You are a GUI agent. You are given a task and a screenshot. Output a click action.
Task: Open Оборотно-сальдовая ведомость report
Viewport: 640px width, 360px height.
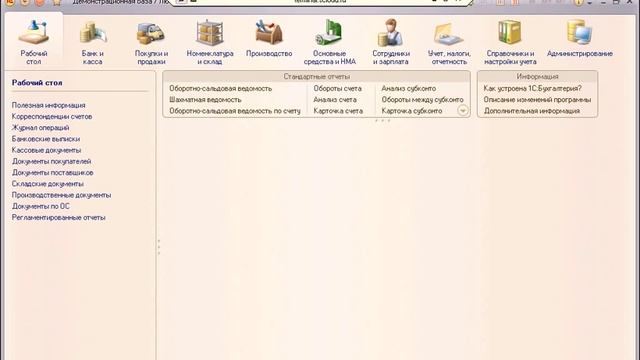point(220,88)
